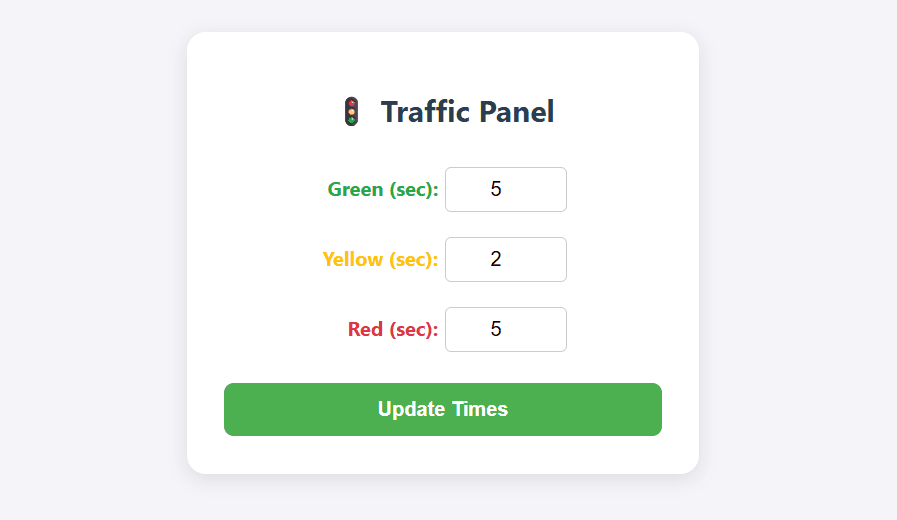Submit timings with the green button

(x=442, y=410)
